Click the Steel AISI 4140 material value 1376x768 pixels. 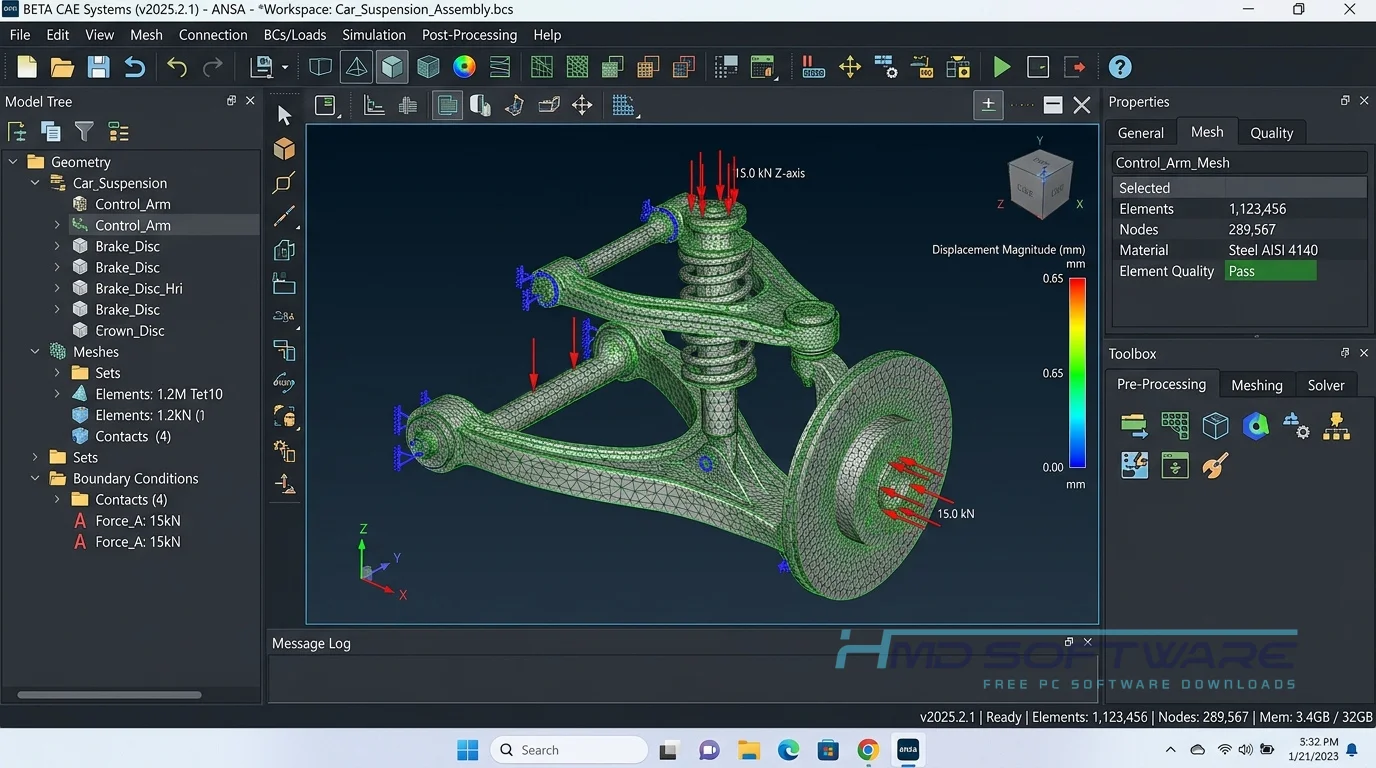coord(1273,250)
